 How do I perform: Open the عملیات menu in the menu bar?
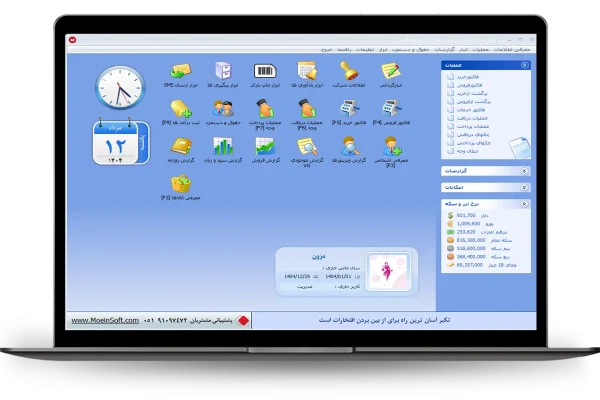click(480, 50)
